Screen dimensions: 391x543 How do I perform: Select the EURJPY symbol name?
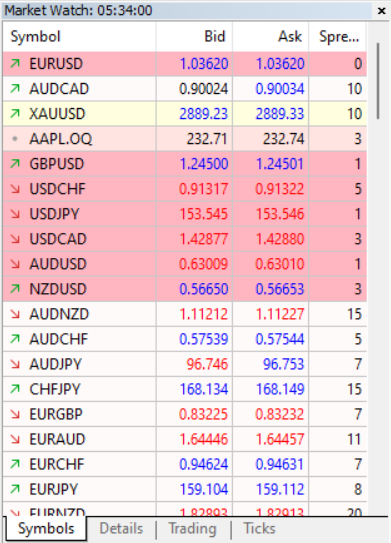pyautogui.click(x=54, y=489)
